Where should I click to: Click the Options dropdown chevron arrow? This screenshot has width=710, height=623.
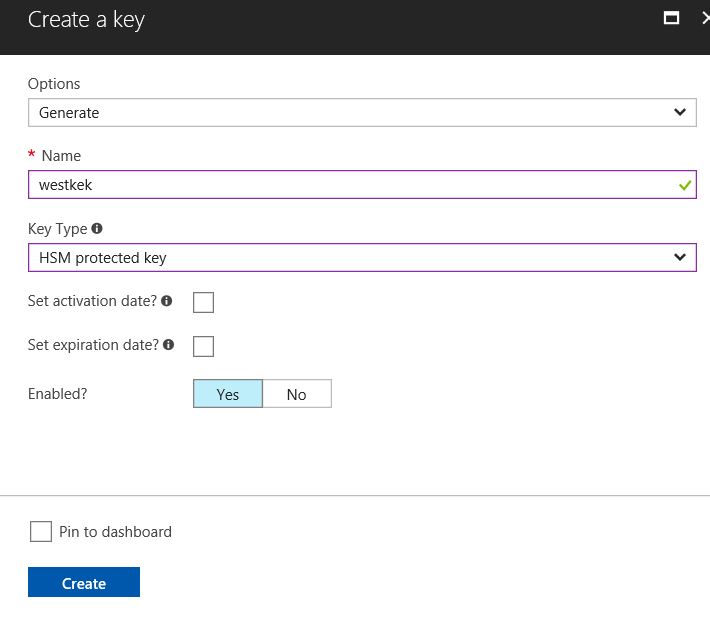[x=680, y=112]
